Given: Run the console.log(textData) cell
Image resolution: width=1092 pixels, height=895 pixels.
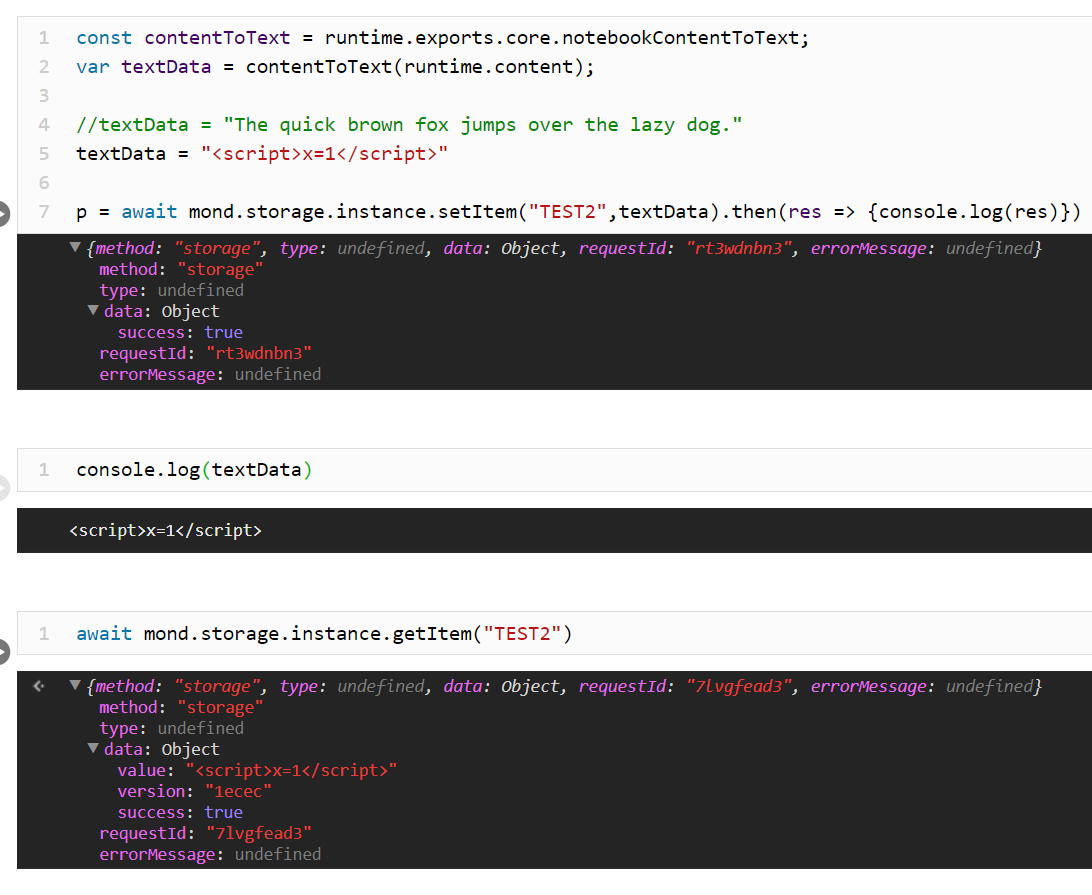Looking at the screenshot, I should point(3,488).
